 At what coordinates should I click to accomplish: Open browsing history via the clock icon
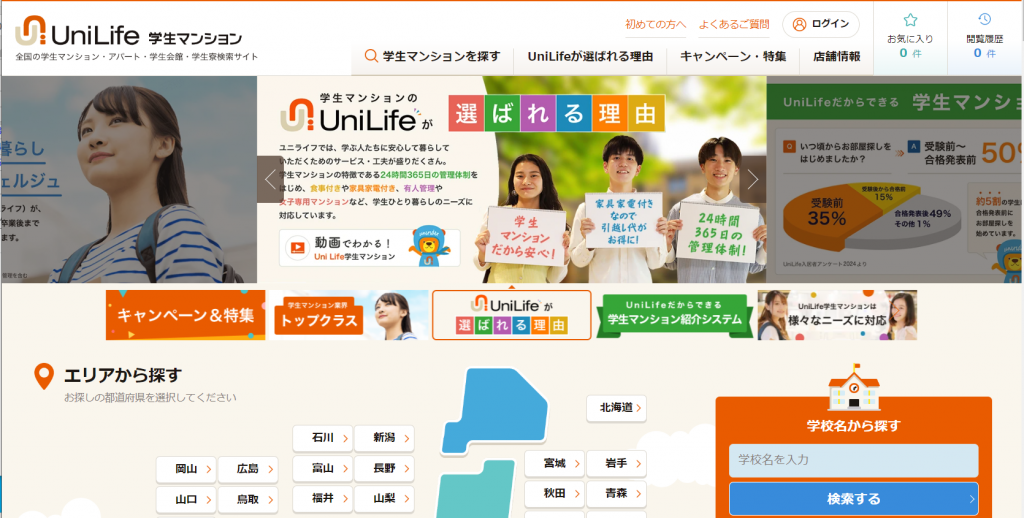click(985, 19)
